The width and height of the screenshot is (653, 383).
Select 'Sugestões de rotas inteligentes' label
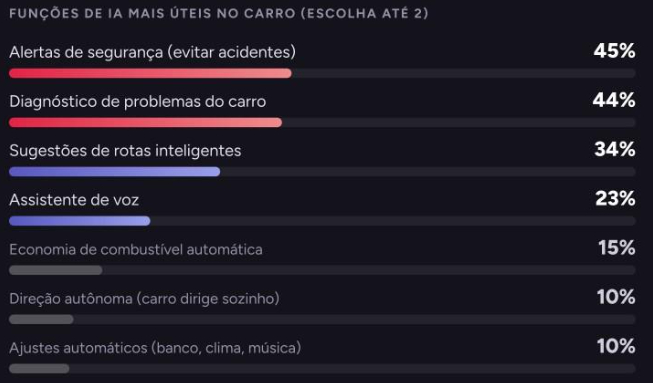click(x=125, y=151)
